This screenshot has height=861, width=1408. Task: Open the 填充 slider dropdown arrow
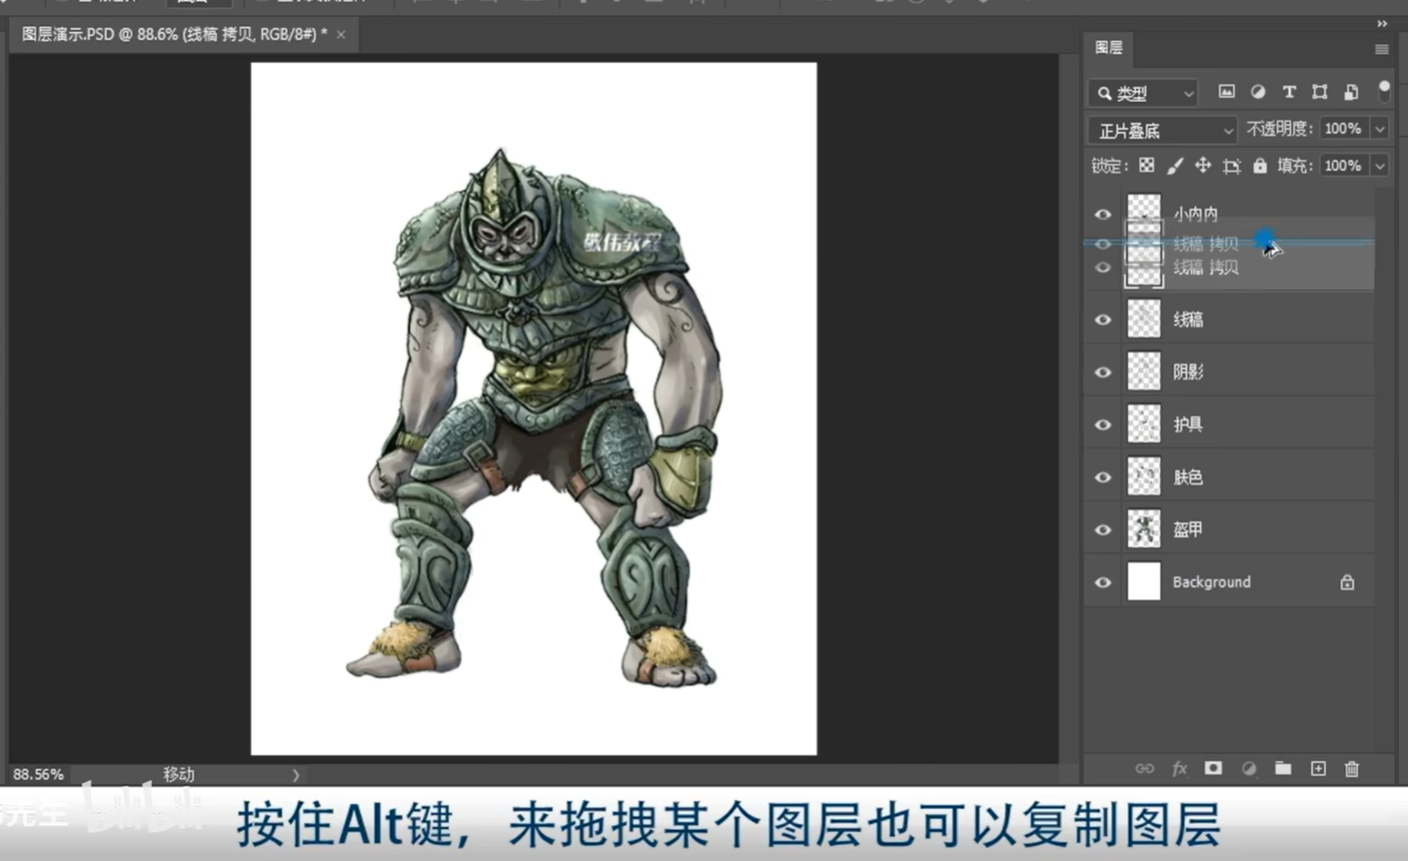pyautogui.click(x=1380, y=166)
